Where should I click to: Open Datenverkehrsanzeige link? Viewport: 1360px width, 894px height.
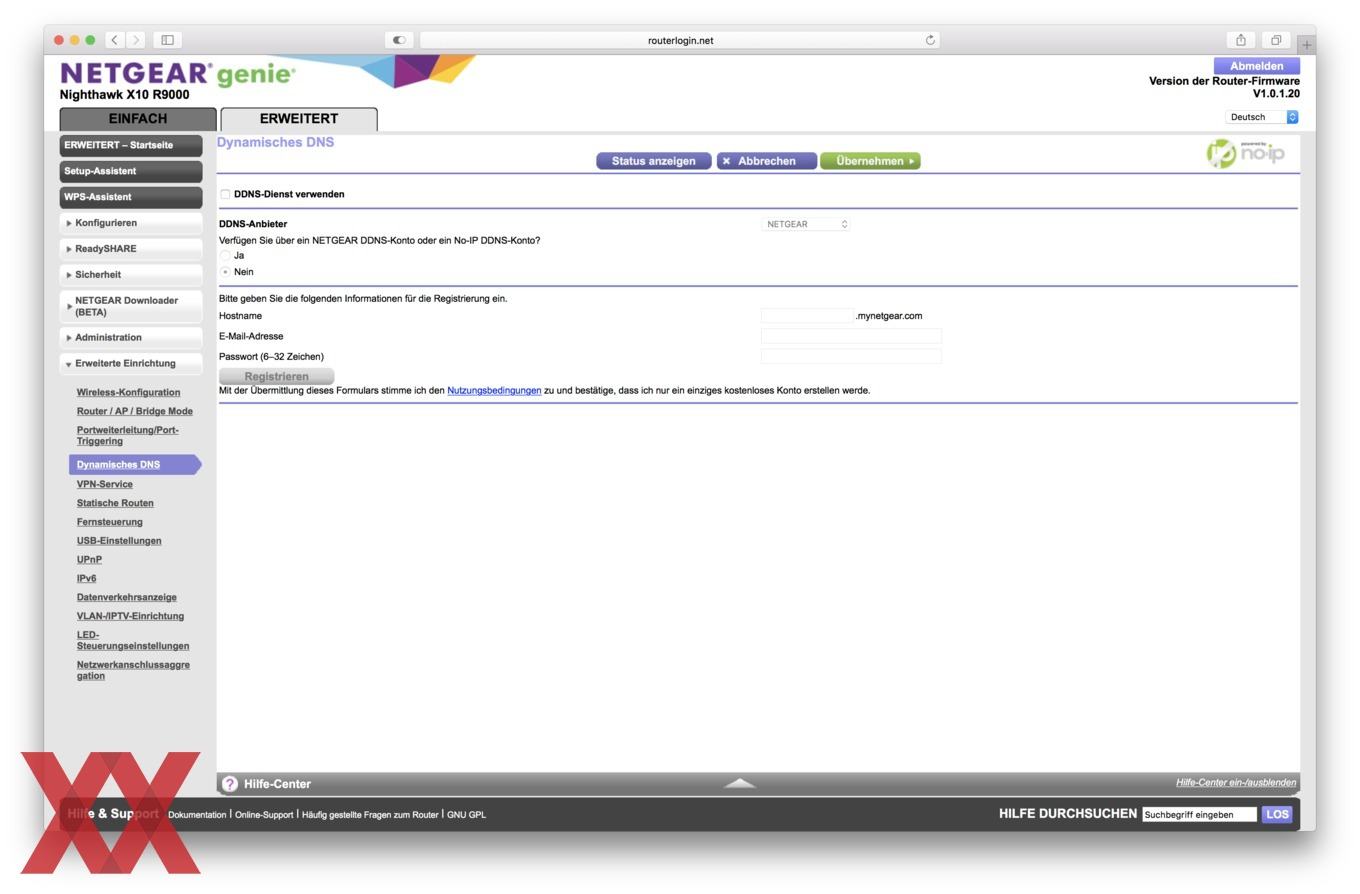pyautogui.click(x=126, y=598)
